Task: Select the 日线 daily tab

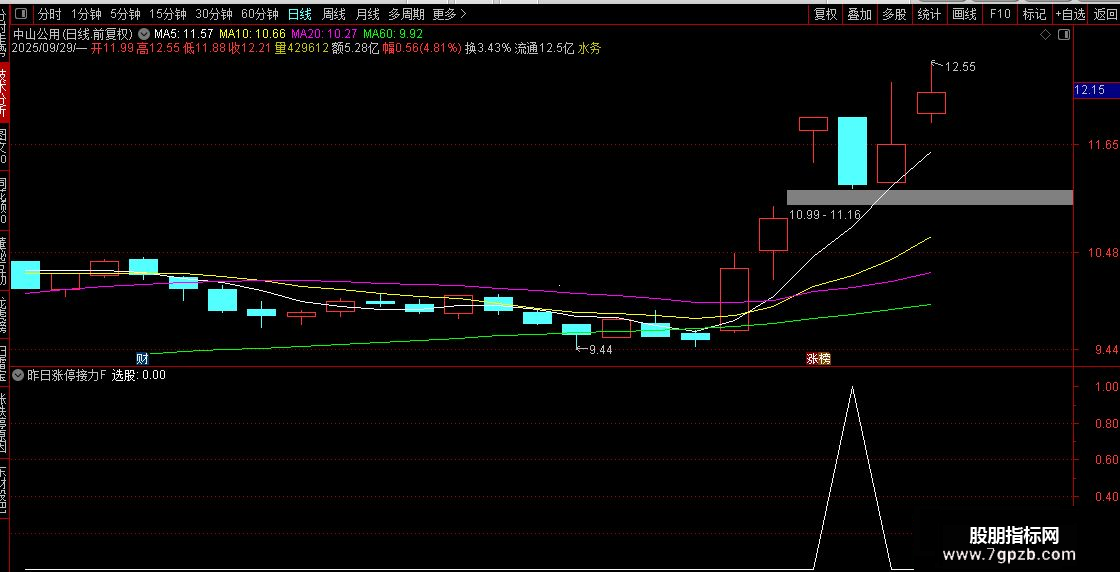Action: click(x=299, y=14)
